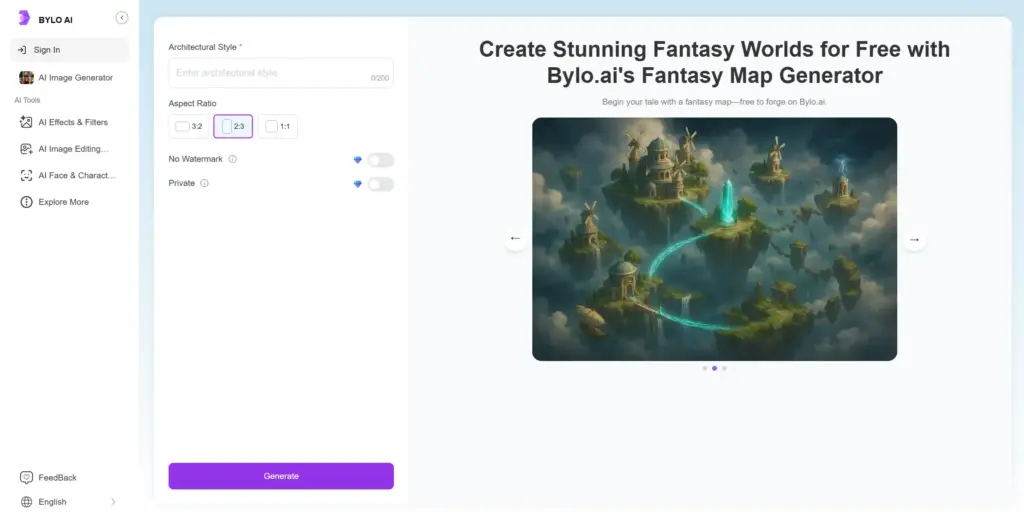Click the AI Face & Character icon
The height and width of the screenshot is (522, 1024).
click(26, 176)
